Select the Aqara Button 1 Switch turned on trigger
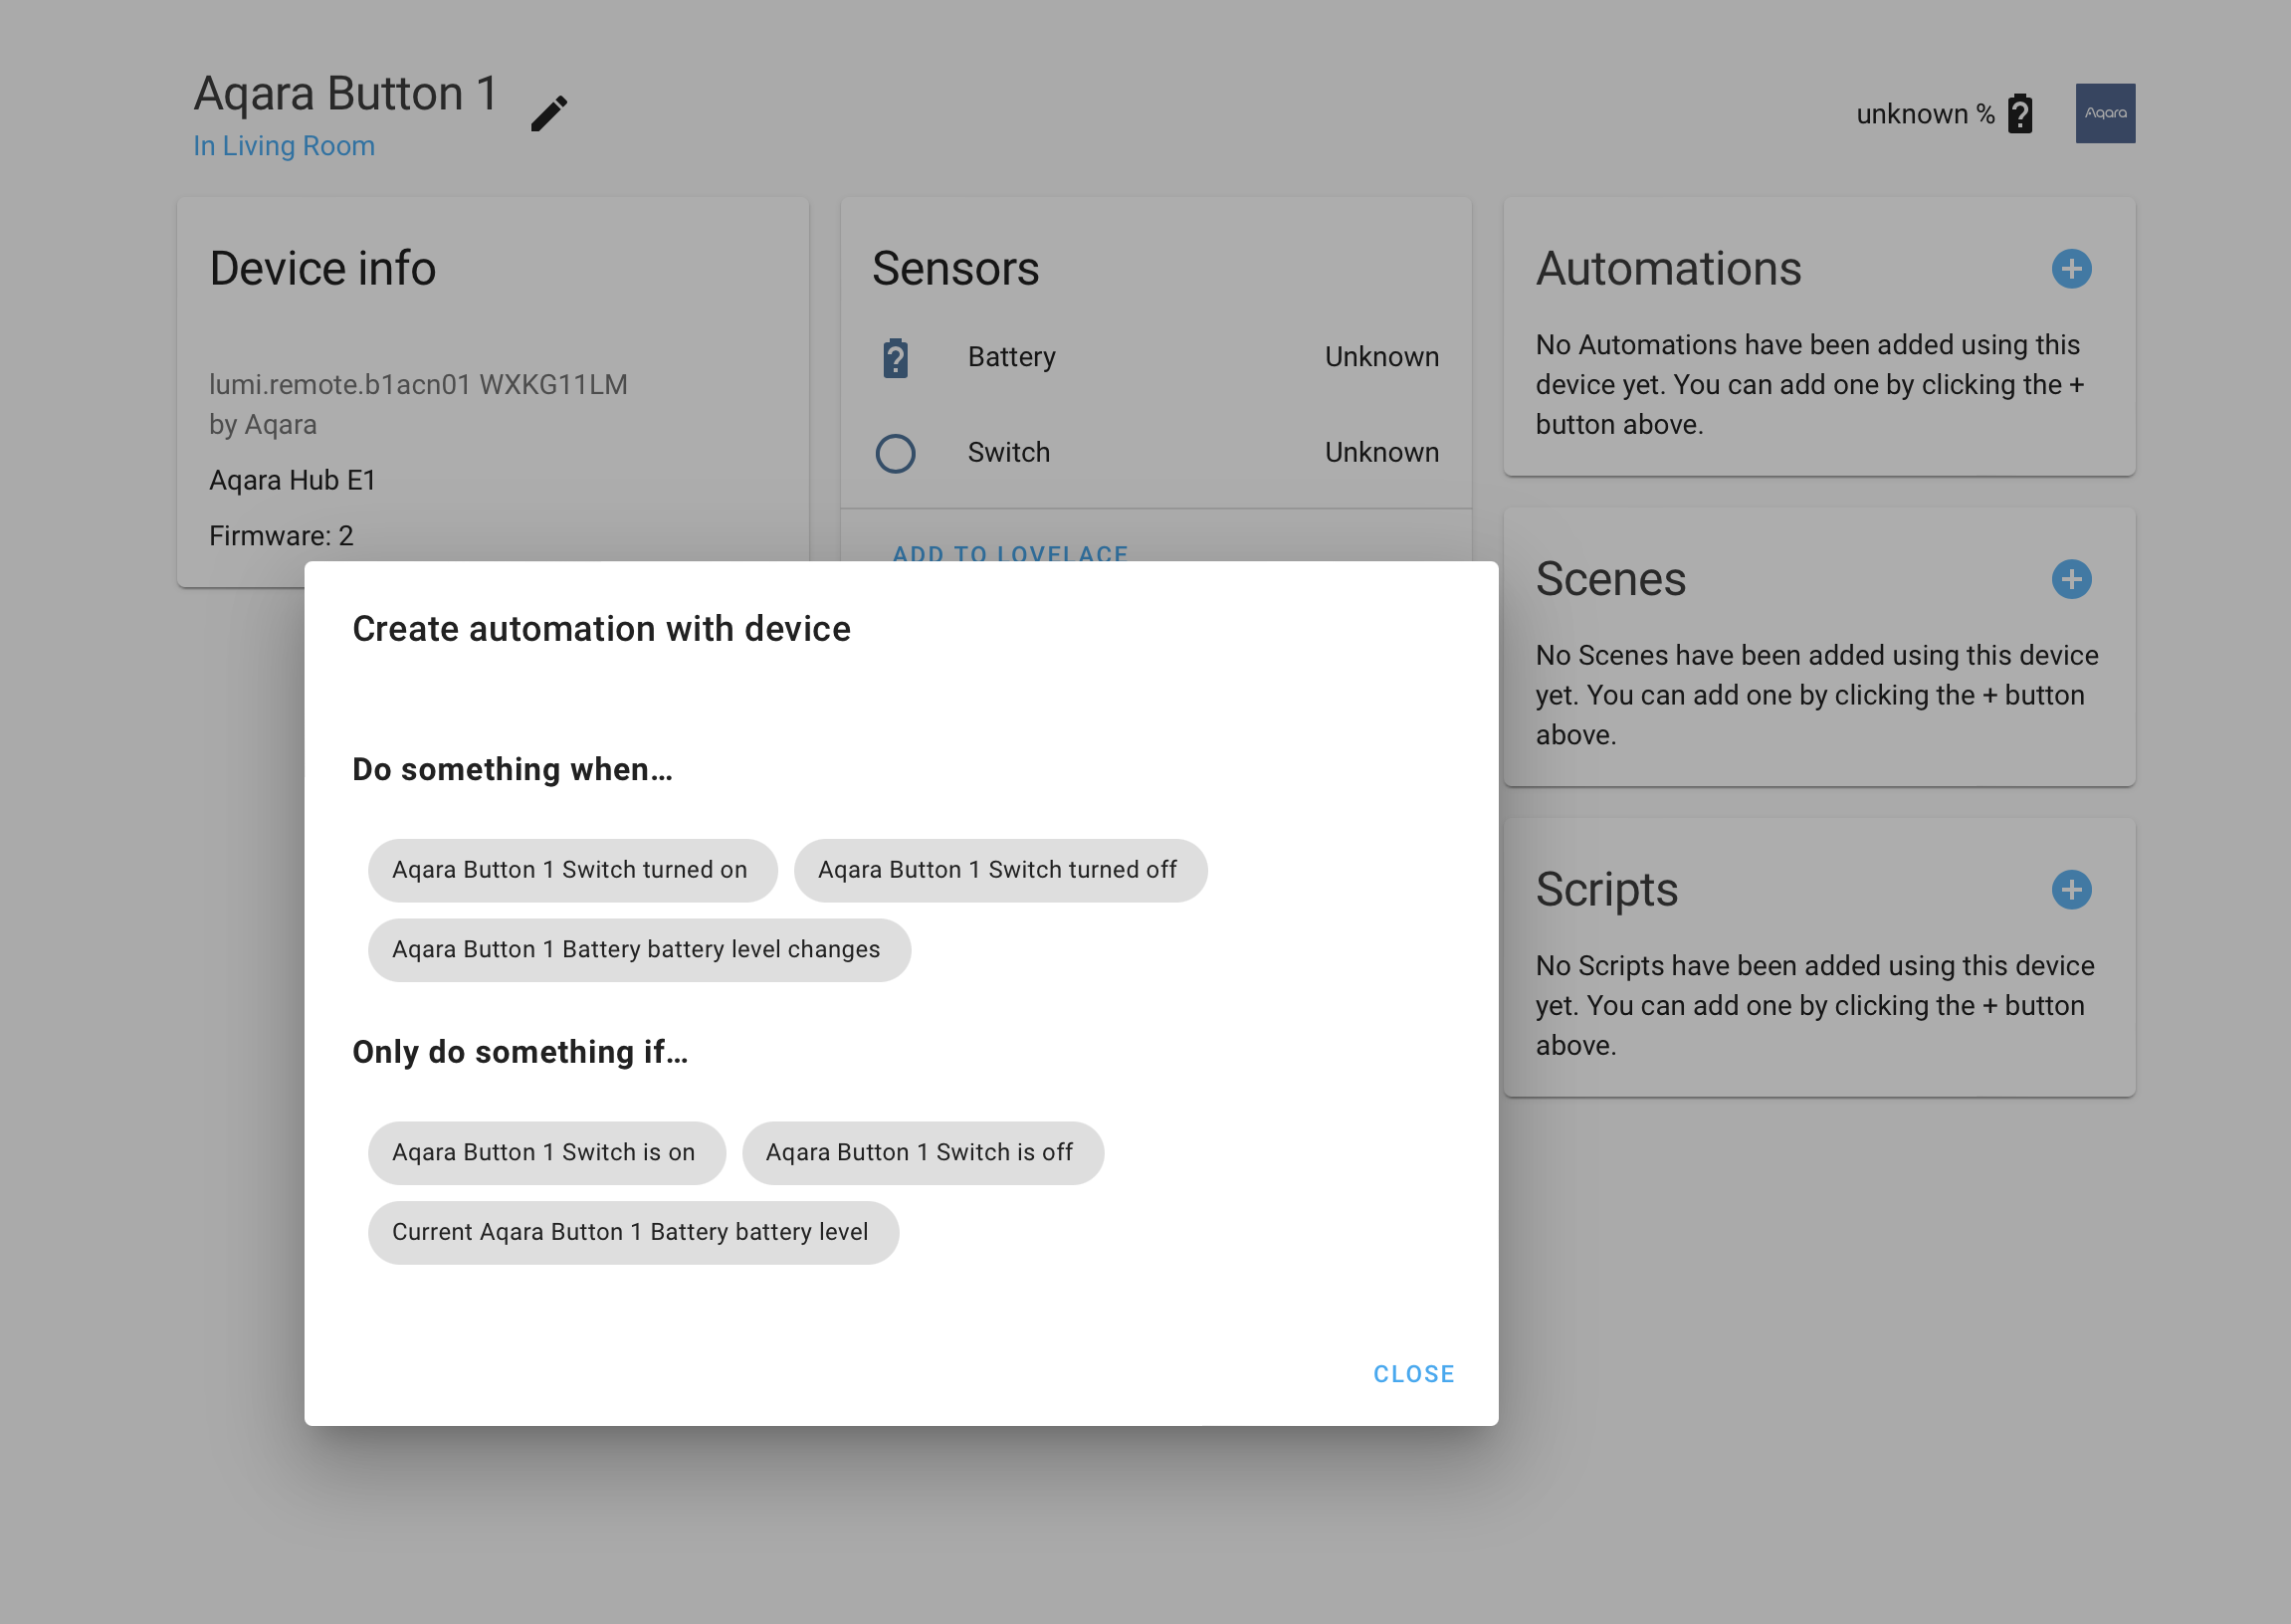The height and width of the screenshot is (1624, 2291). pos(571,869)
